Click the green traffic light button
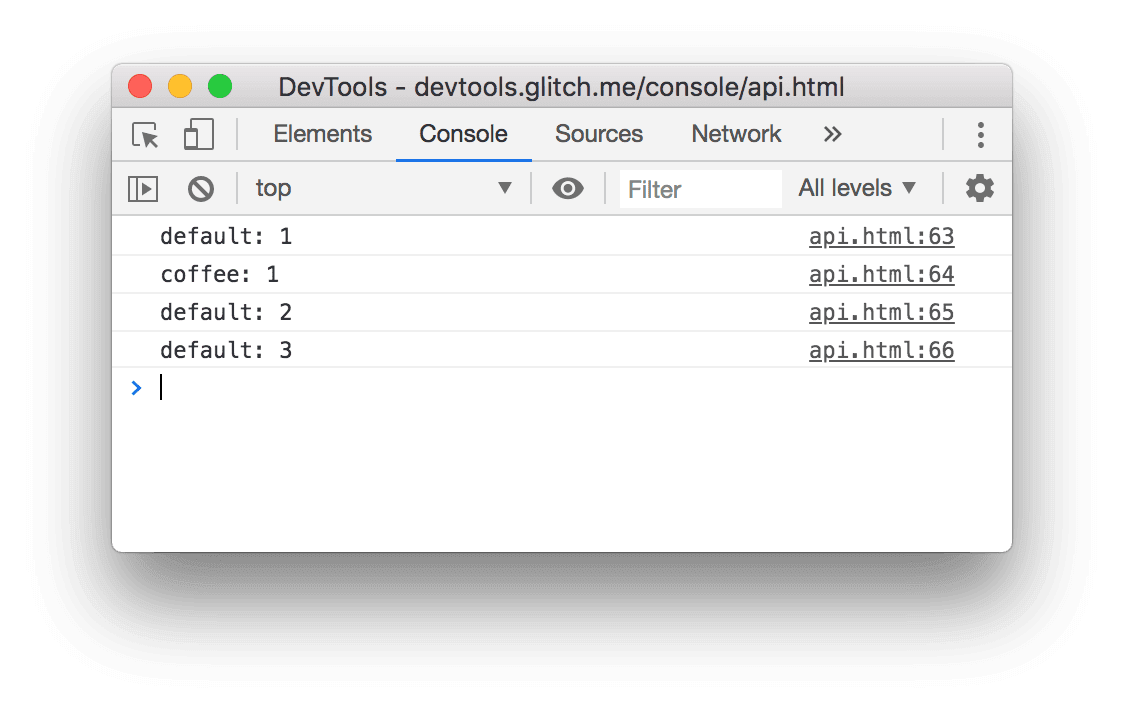This screenshot has width=1124, height=712. point(220,86)
